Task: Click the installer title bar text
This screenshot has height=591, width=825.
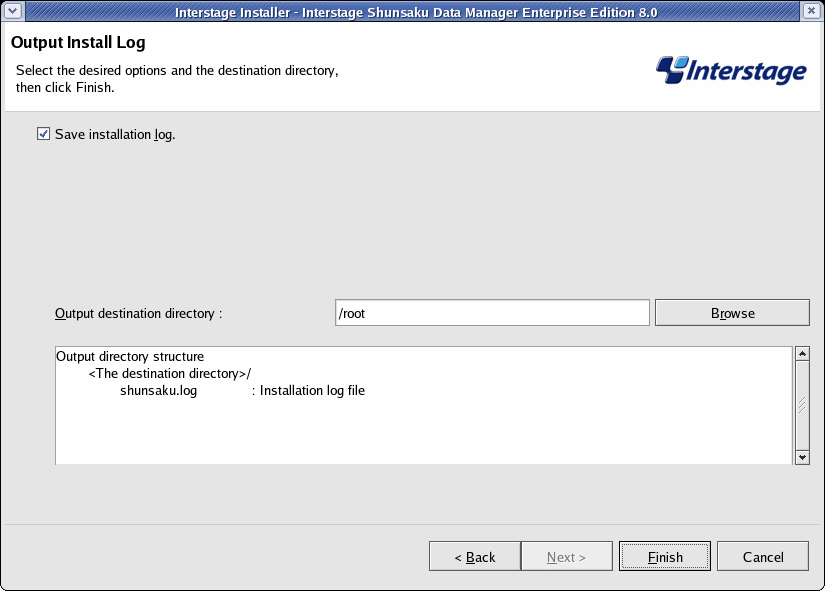Action: click(x=416, y=12)
